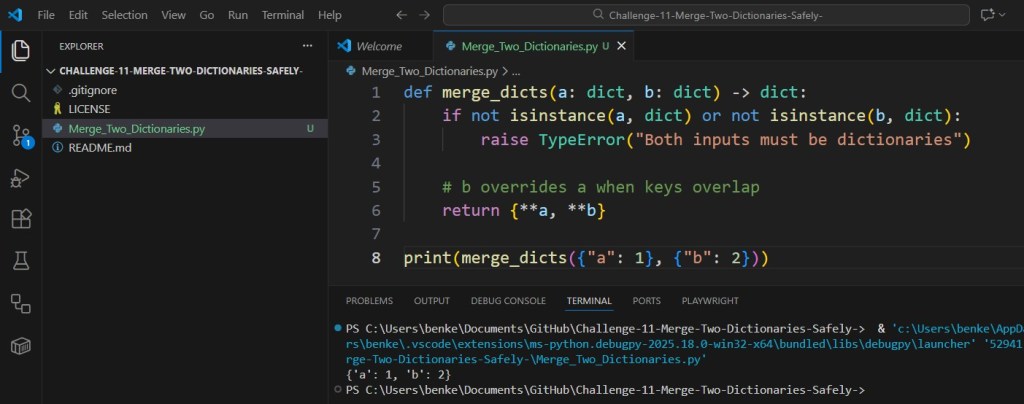Image resolution: width=1024 pixels, height=404 pixels.
Task: Go forward with the right arrow
Action: coord(424,15)
